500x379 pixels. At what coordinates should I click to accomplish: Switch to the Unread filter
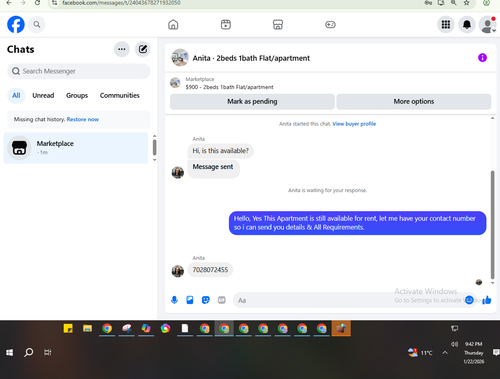point(43,95)
